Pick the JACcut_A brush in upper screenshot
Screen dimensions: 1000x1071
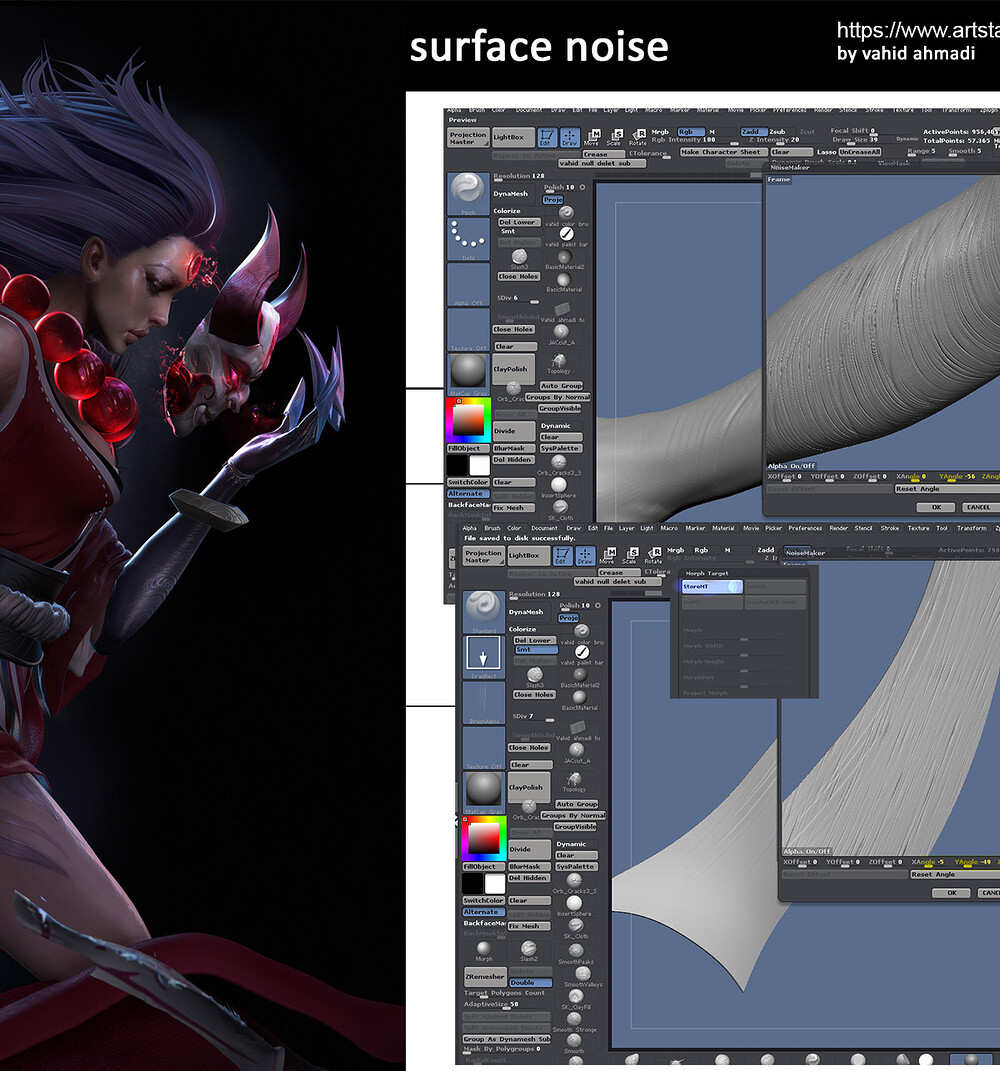coord(561,333)
